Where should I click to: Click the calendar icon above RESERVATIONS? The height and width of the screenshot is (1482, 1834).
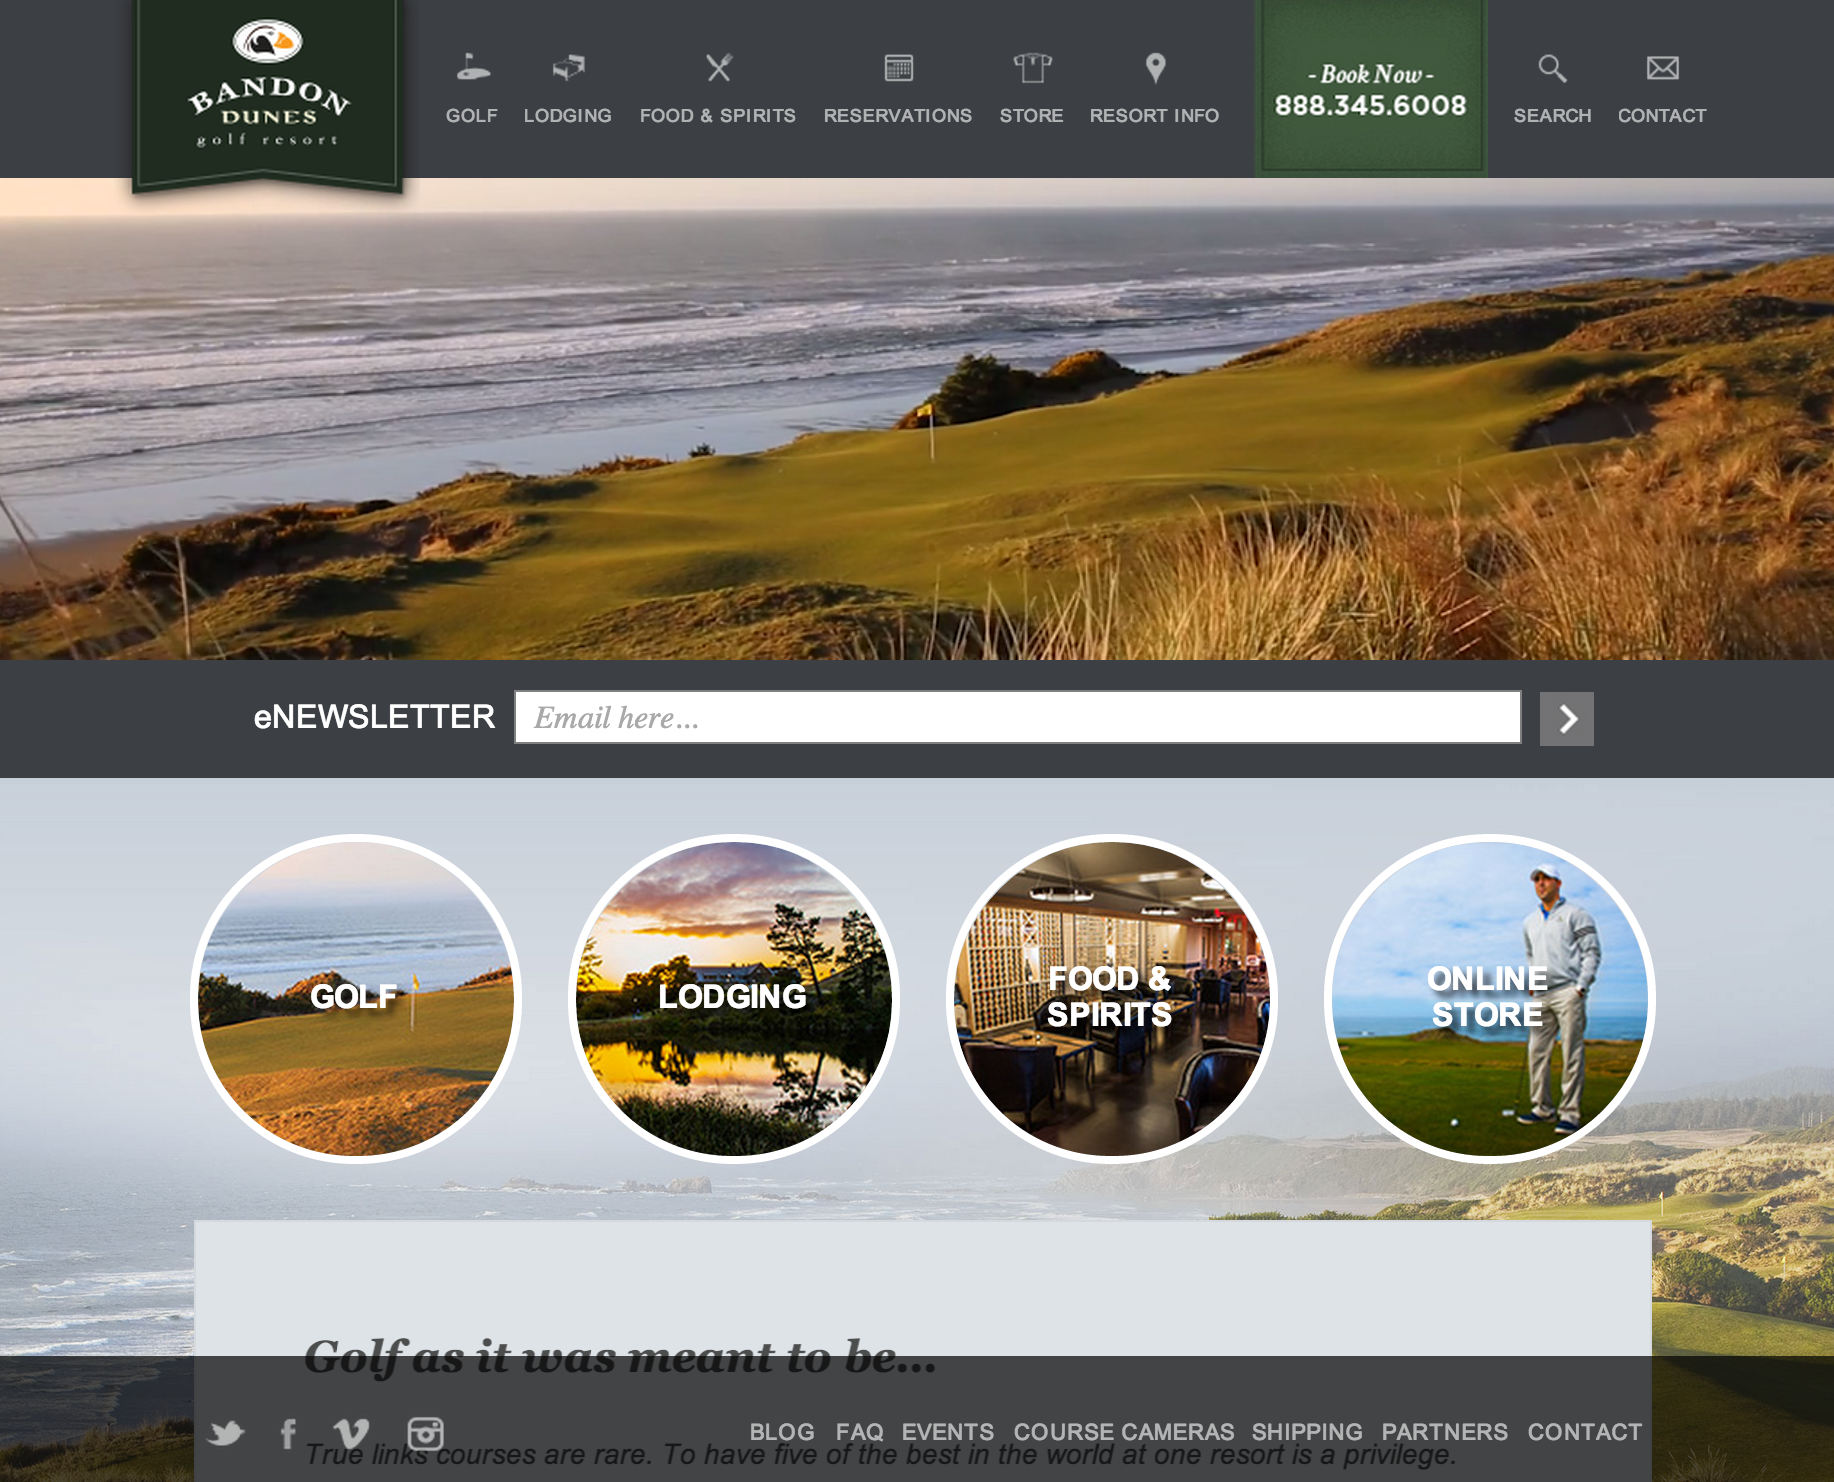click(898, 67)
